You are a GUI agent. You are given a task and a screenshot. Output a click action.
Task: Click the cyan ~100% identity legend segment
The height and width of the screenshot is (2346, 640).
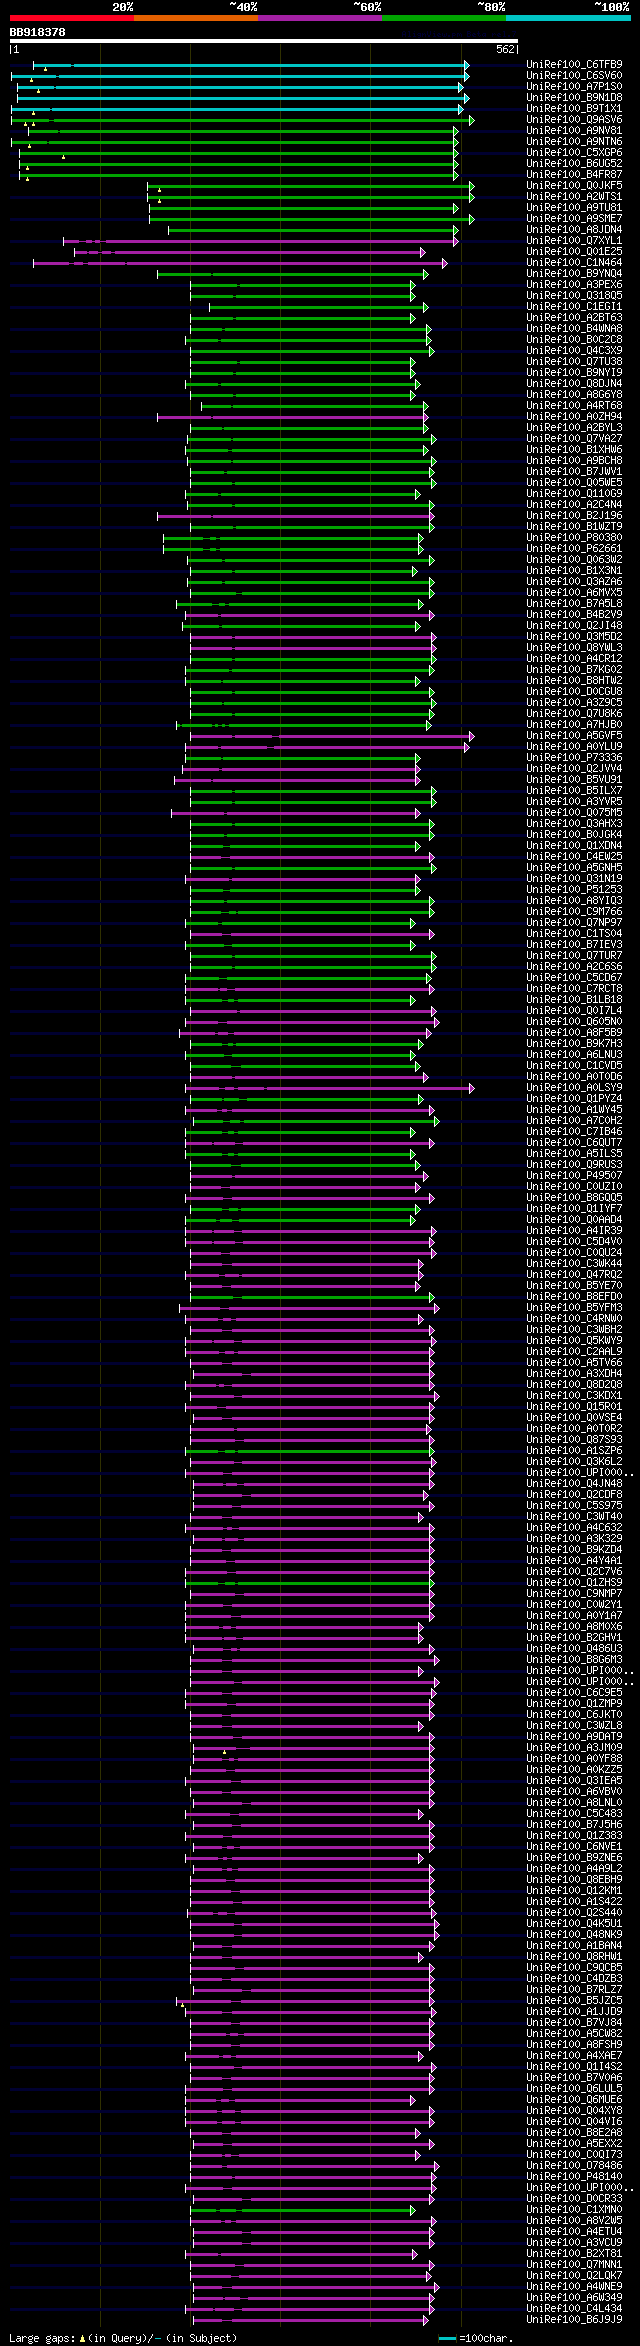[x=568, y=18]
